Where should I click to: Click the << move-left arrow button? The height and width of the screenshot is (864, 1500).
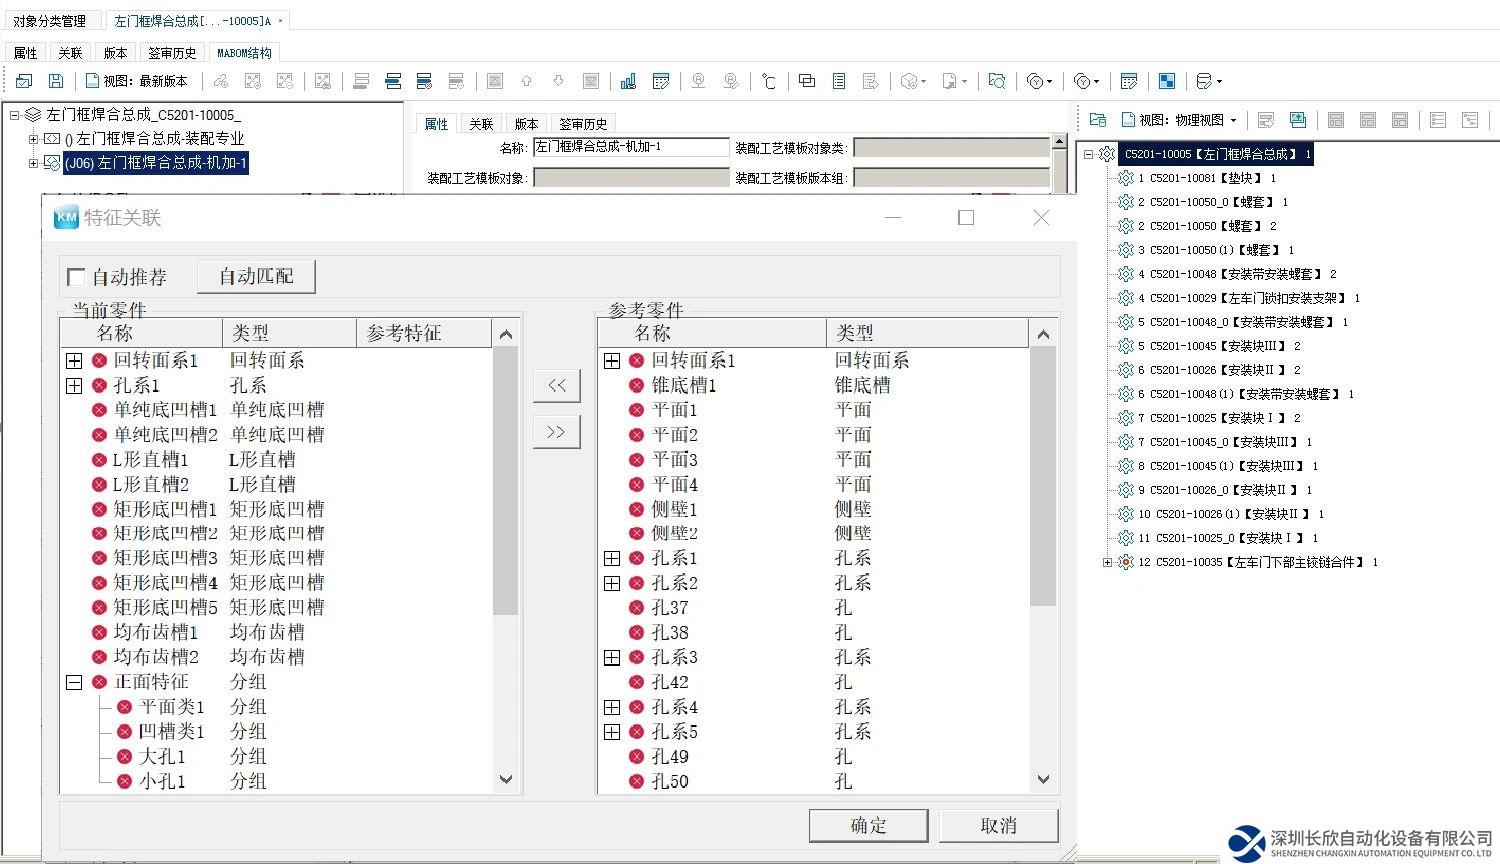tap(556, 385)
